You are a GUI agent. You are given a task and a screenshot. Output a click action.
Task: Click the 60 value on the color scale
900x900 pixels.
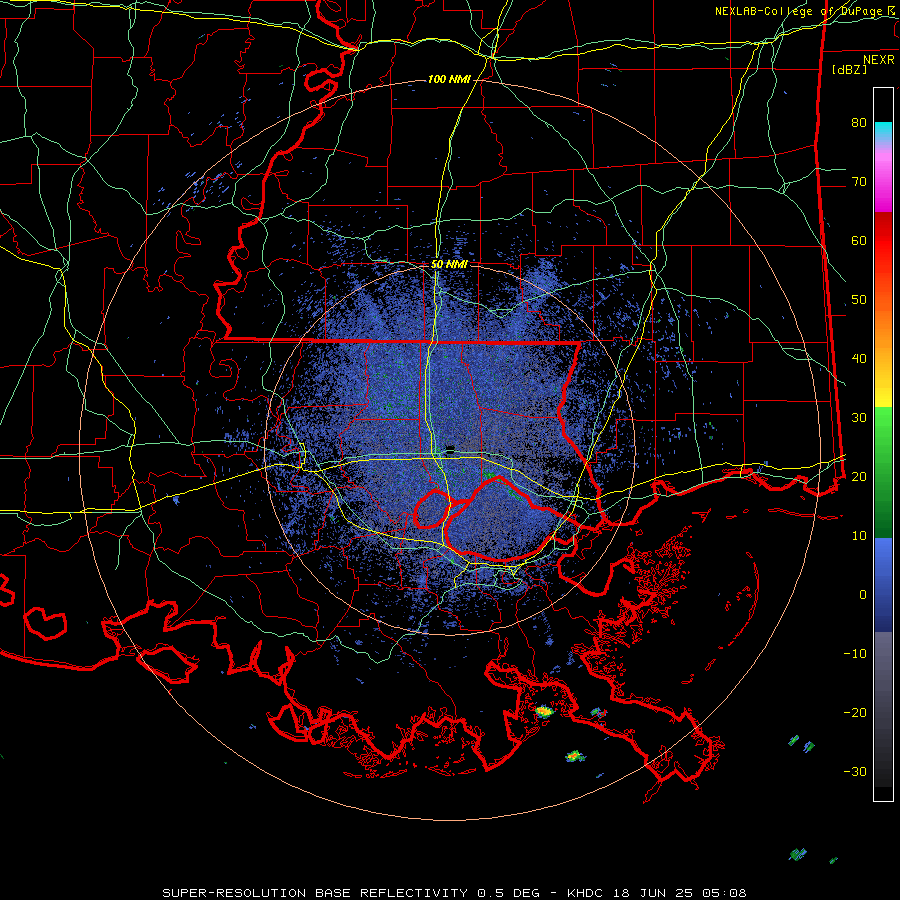point(859,240)
